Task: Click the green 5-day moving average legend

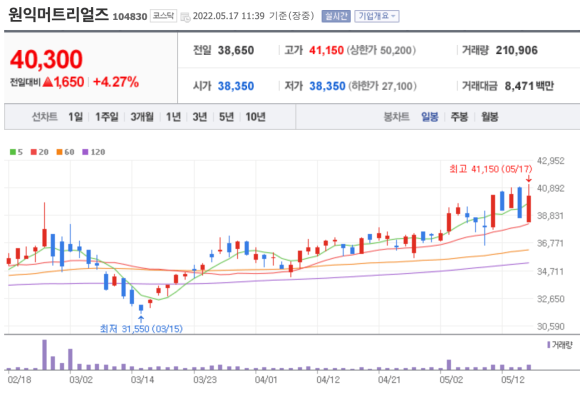Action: click(16, 152)
